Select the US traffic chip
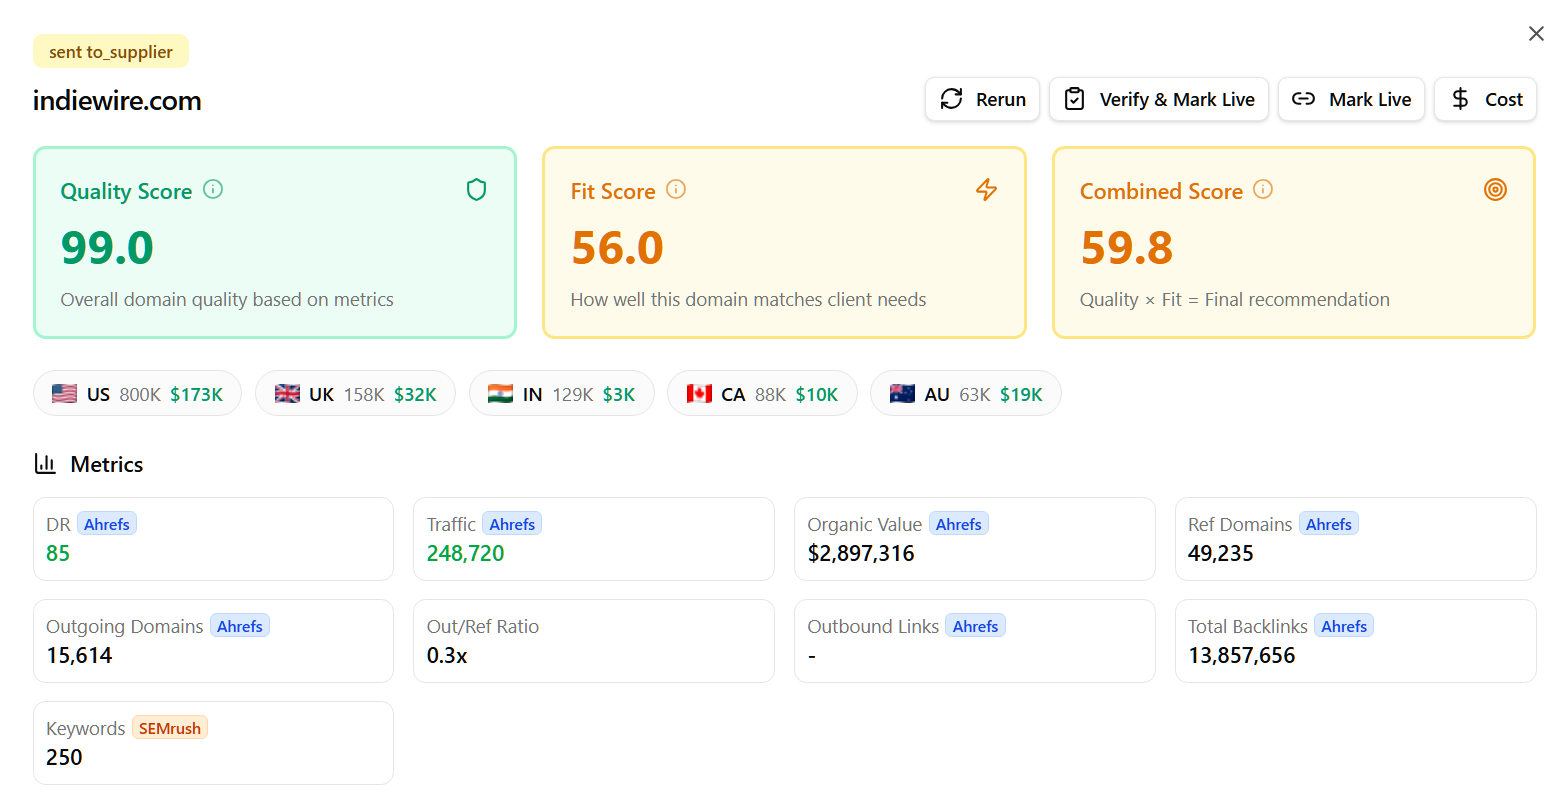1564x792 pixels. click(137, 393)
